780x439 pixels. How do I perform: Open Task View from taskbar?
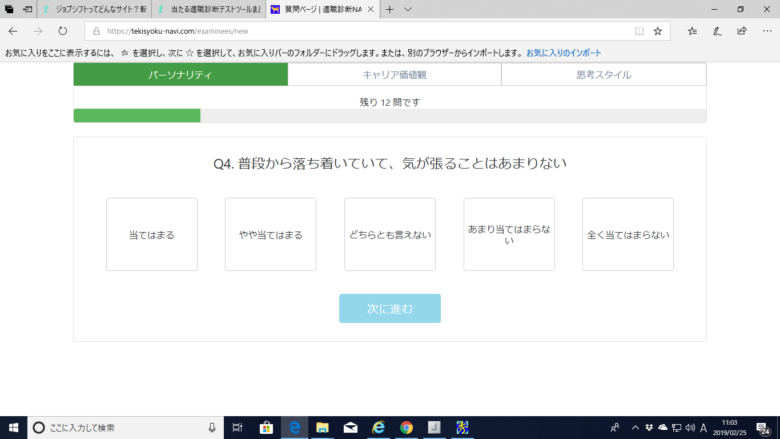(238, 428)
